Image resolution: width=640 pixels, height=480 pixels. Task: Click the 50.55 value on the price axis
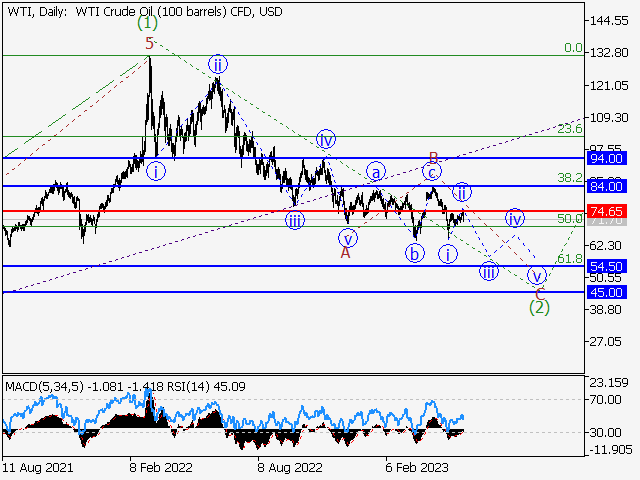click(606, 278)
